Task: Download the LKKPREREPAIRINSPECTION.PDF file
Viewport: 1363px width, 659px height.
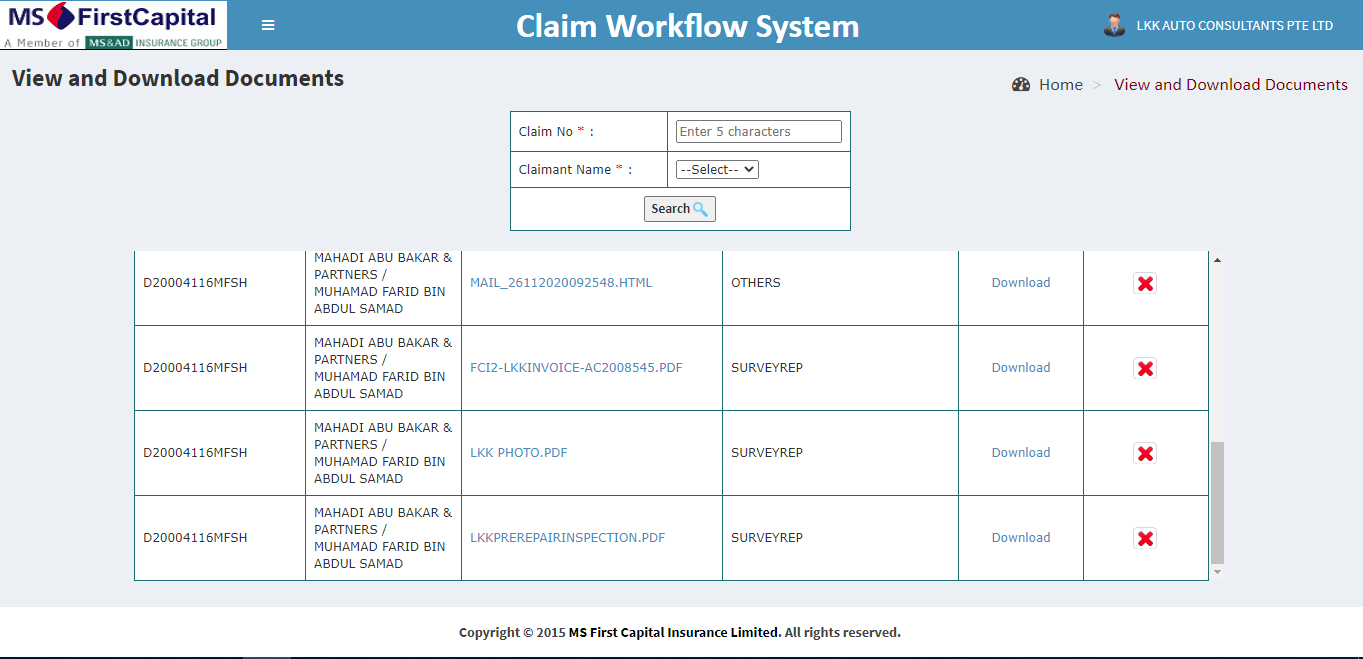Action: (x=1020, y=538)
